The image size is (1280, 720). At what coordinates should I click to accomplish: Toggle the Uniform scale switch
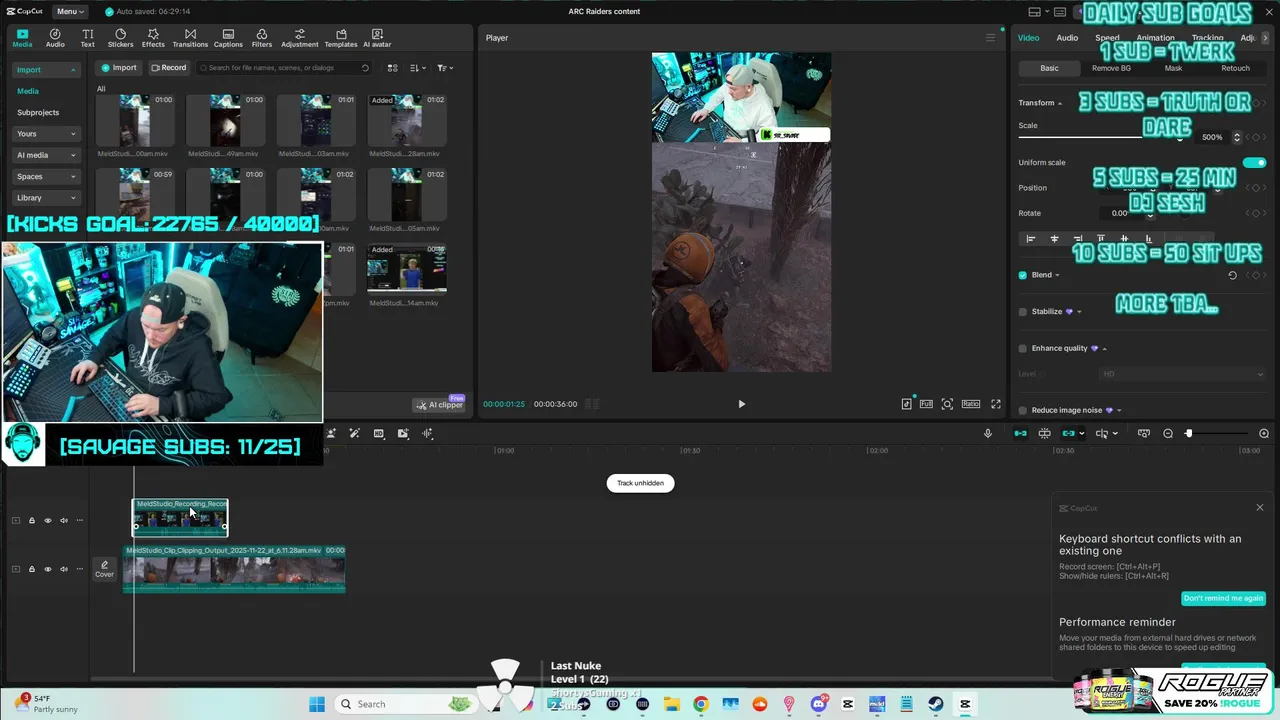coord(1254,162)
